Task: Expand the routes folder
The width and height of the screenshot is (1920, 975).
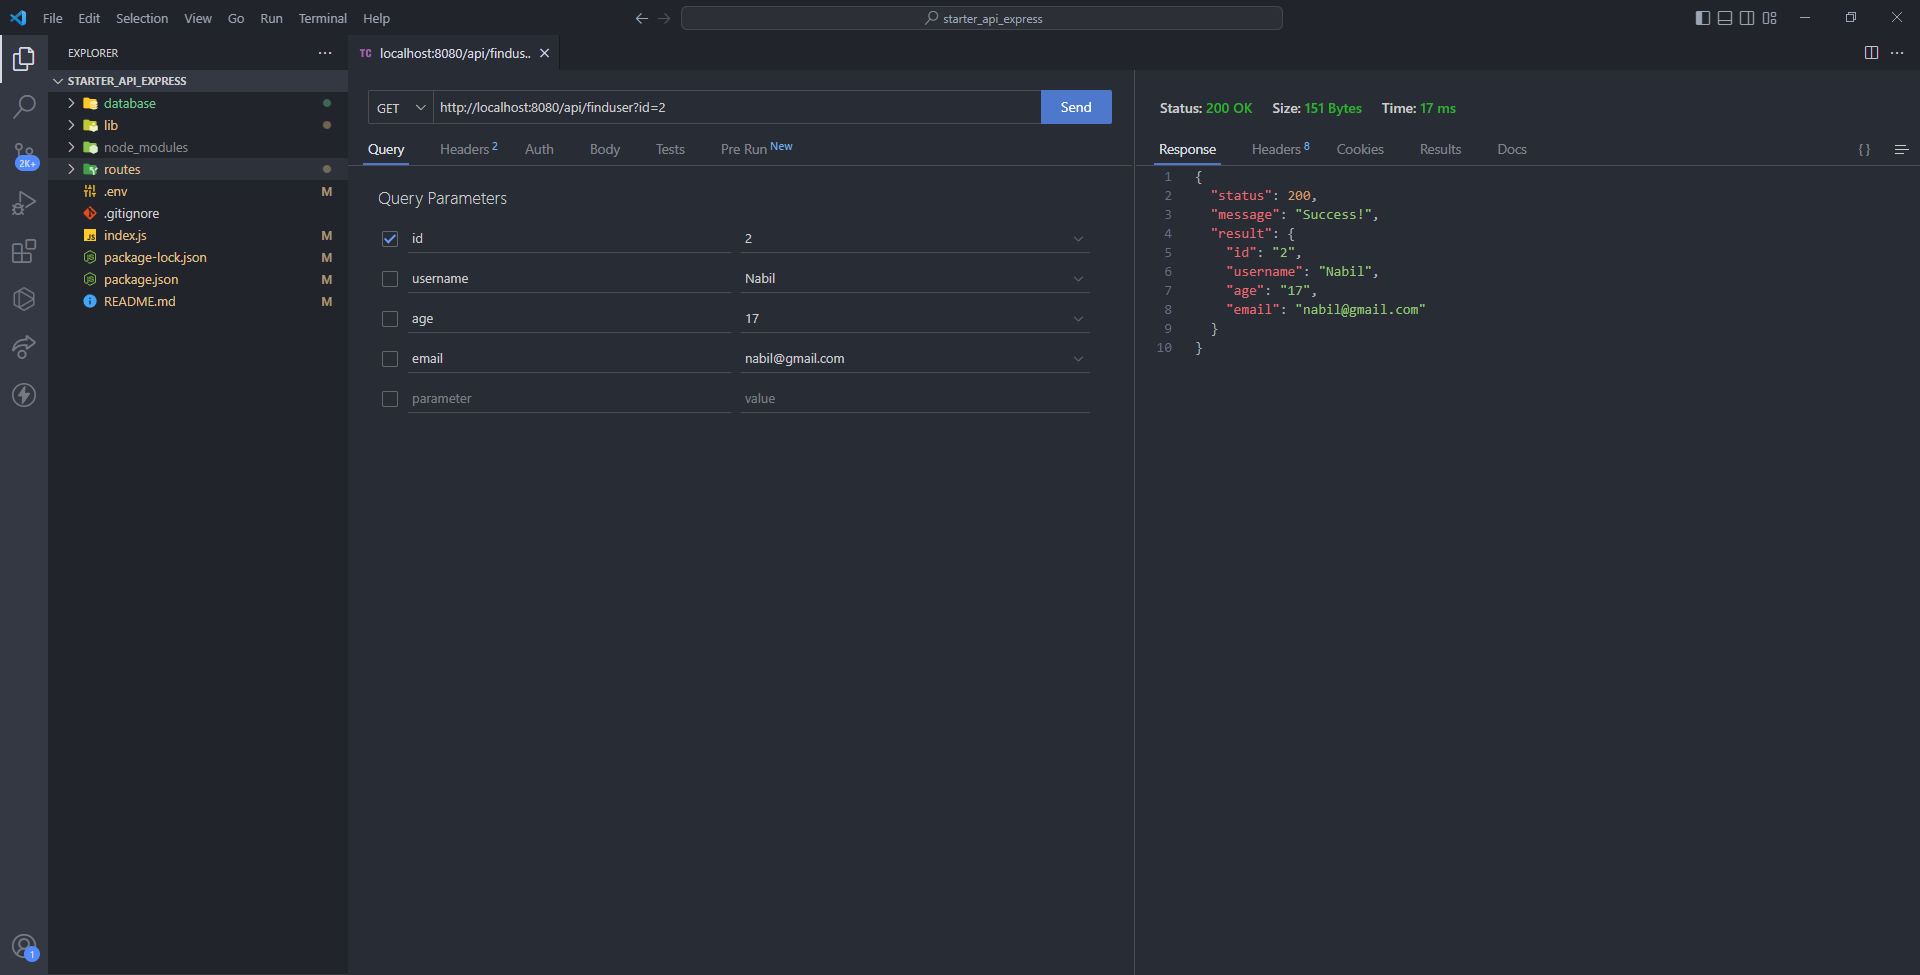Action: click(198, 169)
